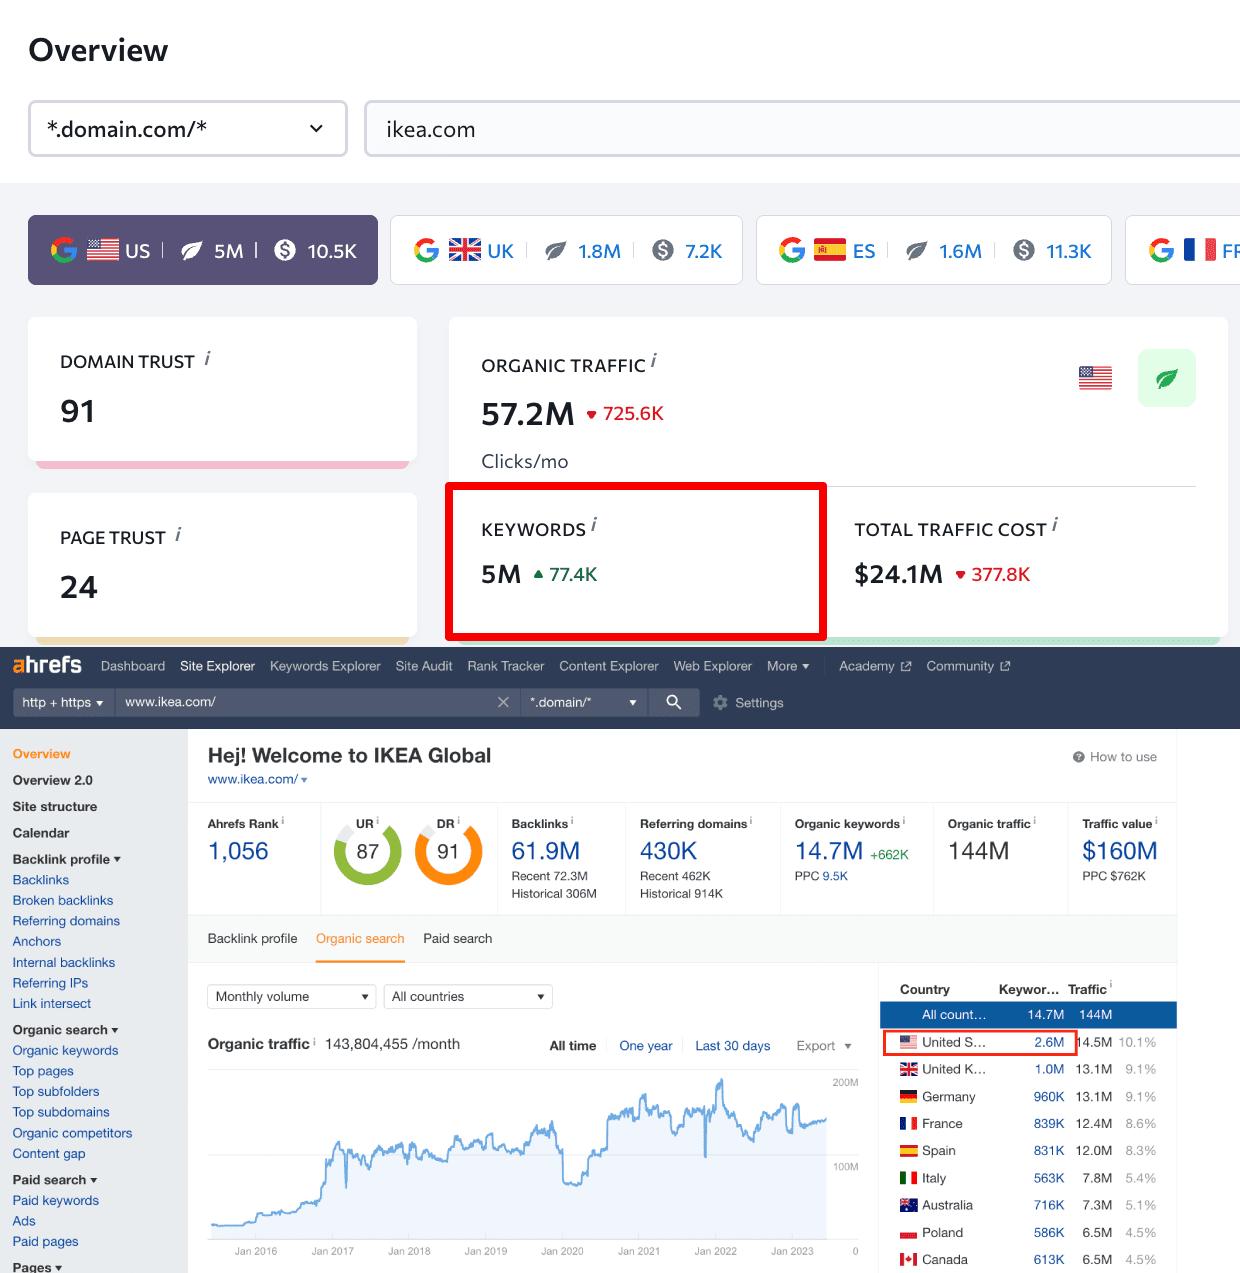
Task: Click the Total Traffic Cost info icon
Action: (1055, 524)
